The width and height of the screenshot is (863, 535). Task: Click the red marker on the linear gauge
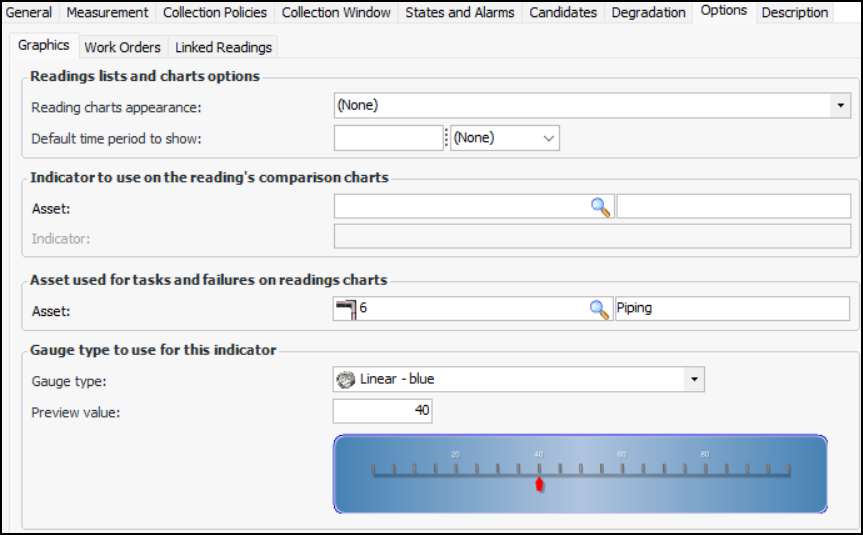[x=539, y=484]
